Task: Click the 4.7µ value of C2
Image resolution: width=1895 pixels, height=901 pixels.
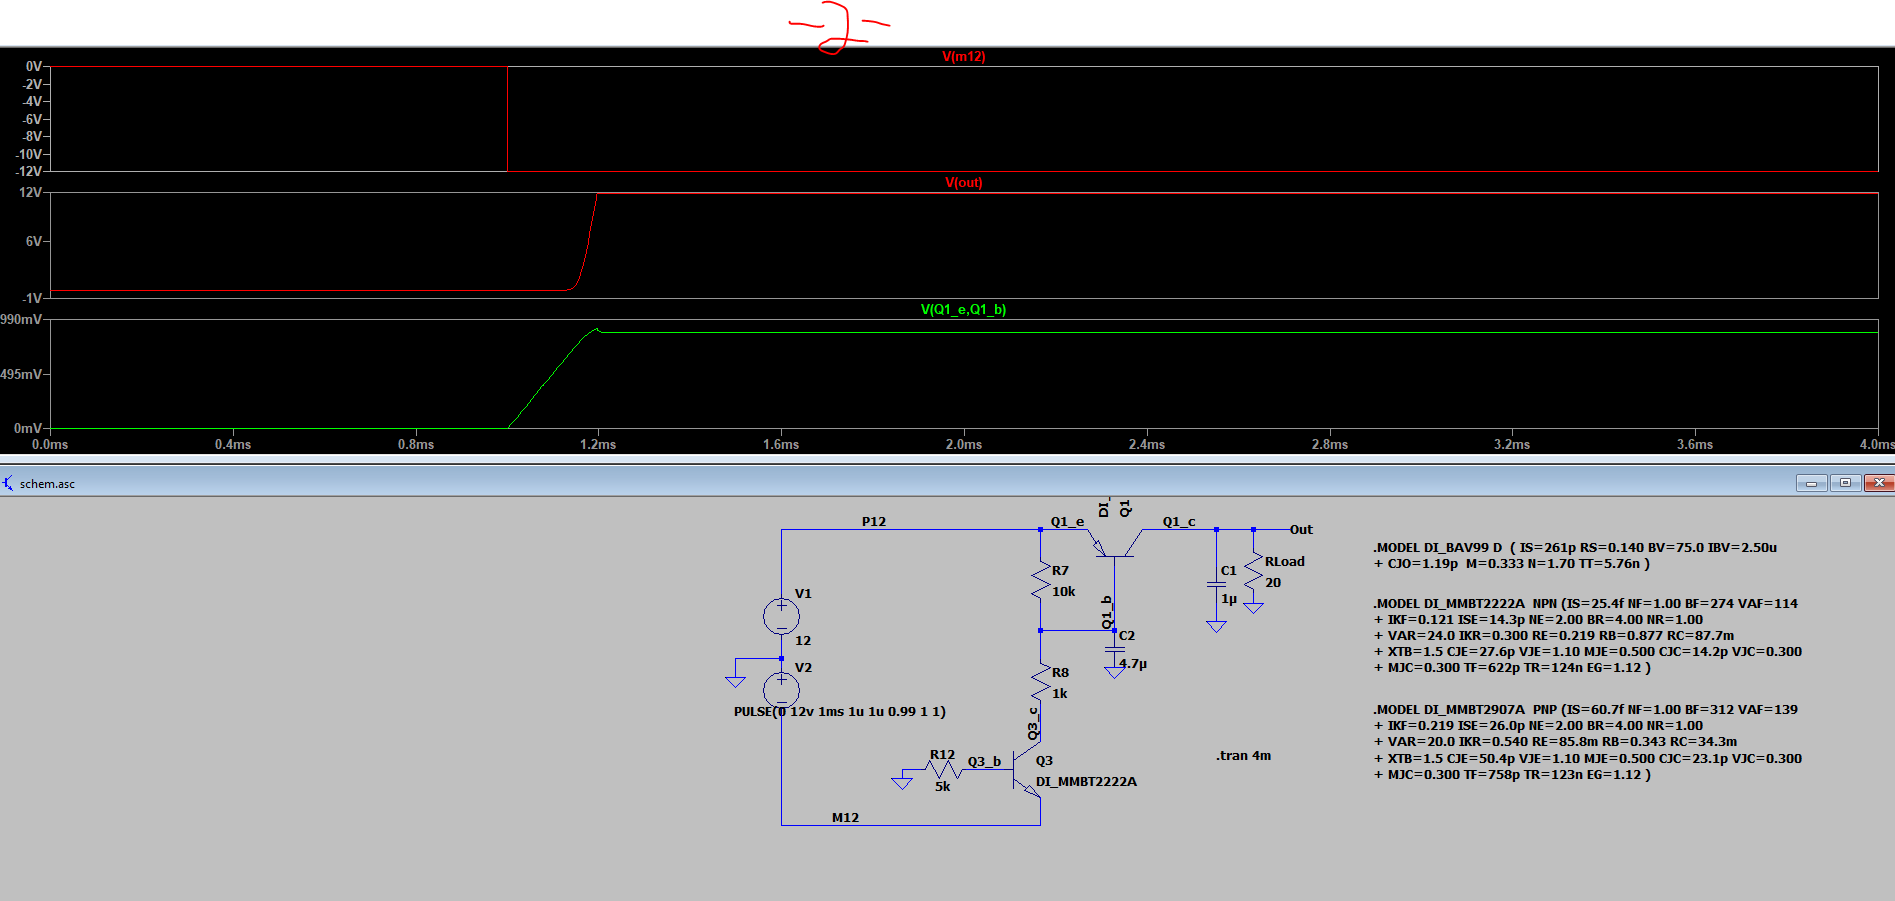Action: [1133, 664]
